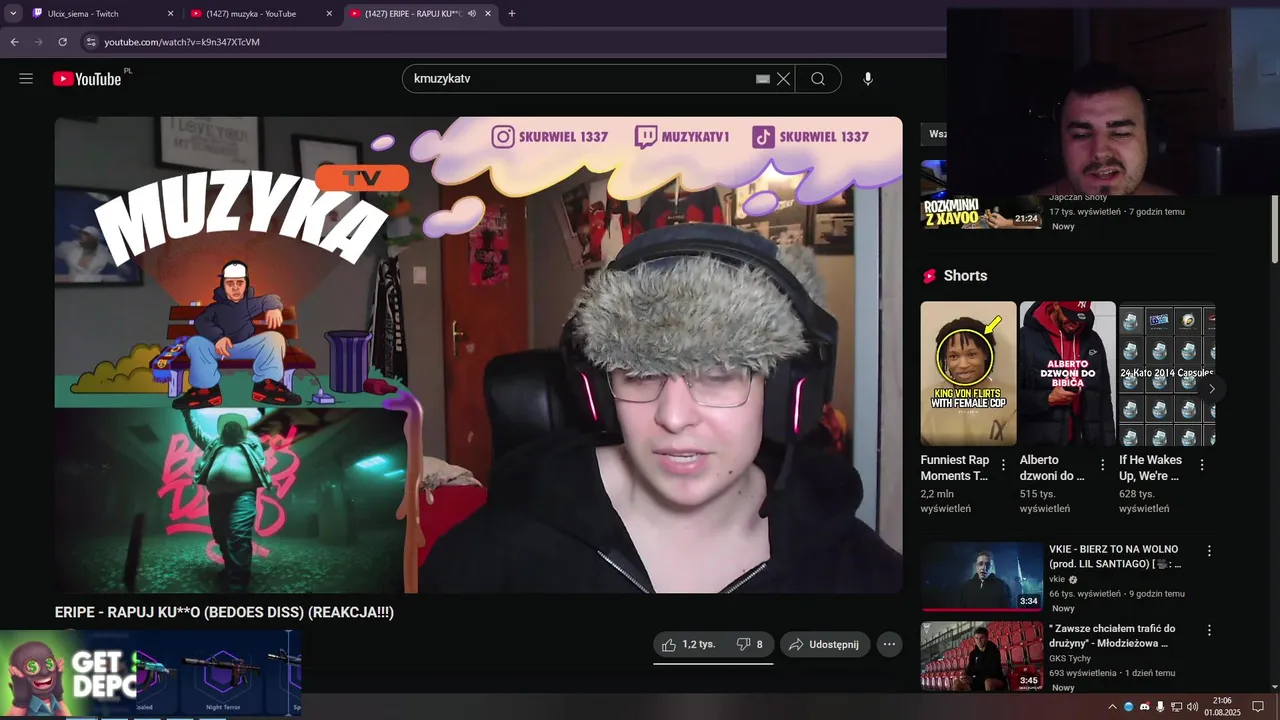Close the Ulcix_siema Twitch tab
1280x720 pixels.
pos(170,14)
